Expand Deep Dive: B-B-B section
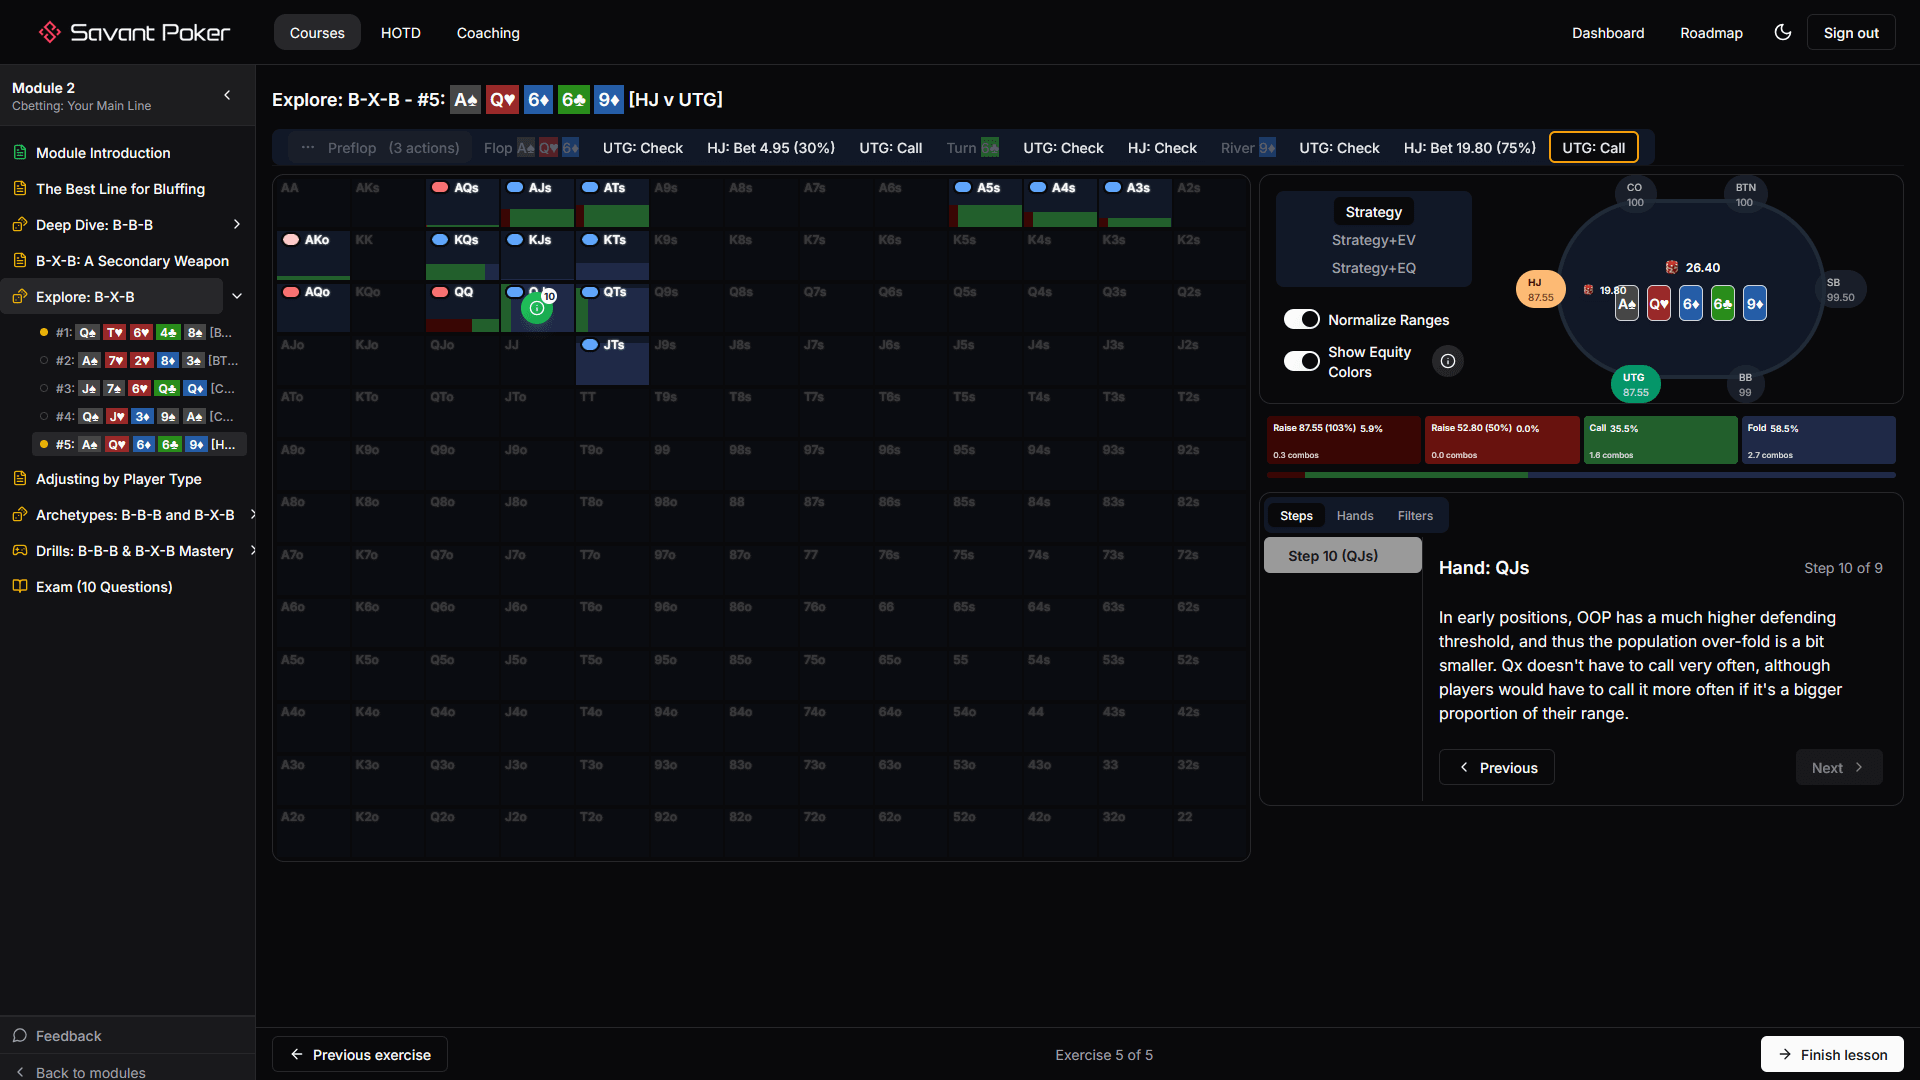 (x=237, y=225)
